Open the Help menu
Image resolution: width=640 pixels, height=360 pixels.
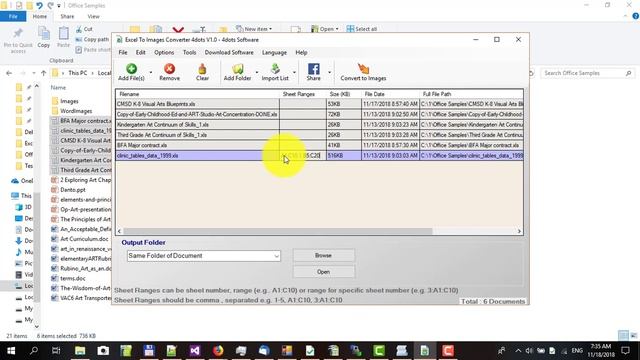[x=301, y=53]
